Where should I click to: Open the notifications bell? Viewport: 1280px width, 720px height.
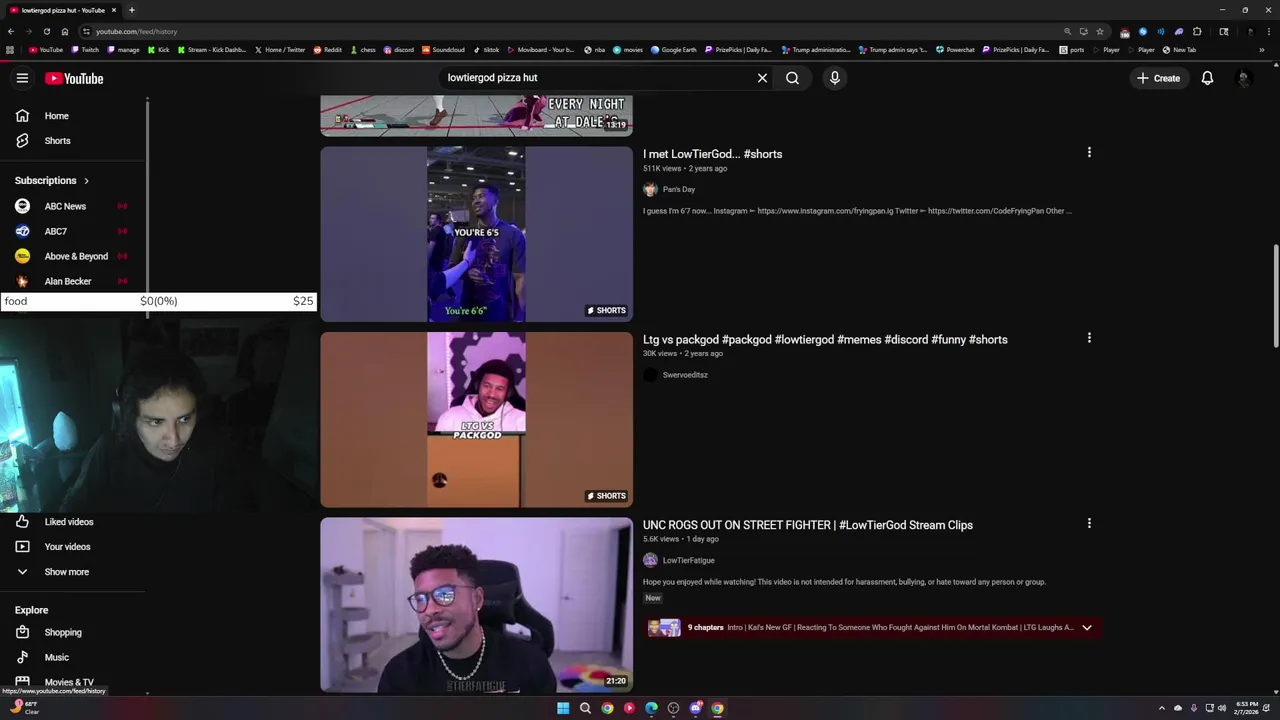[x=1207, y=78]
